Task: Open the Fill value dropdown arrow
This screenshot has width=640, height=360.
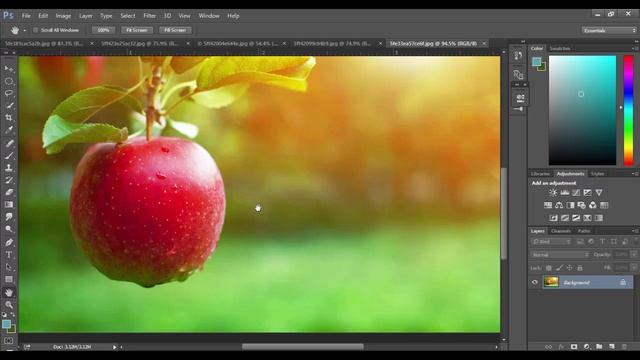Action: (x=634, y=268)
